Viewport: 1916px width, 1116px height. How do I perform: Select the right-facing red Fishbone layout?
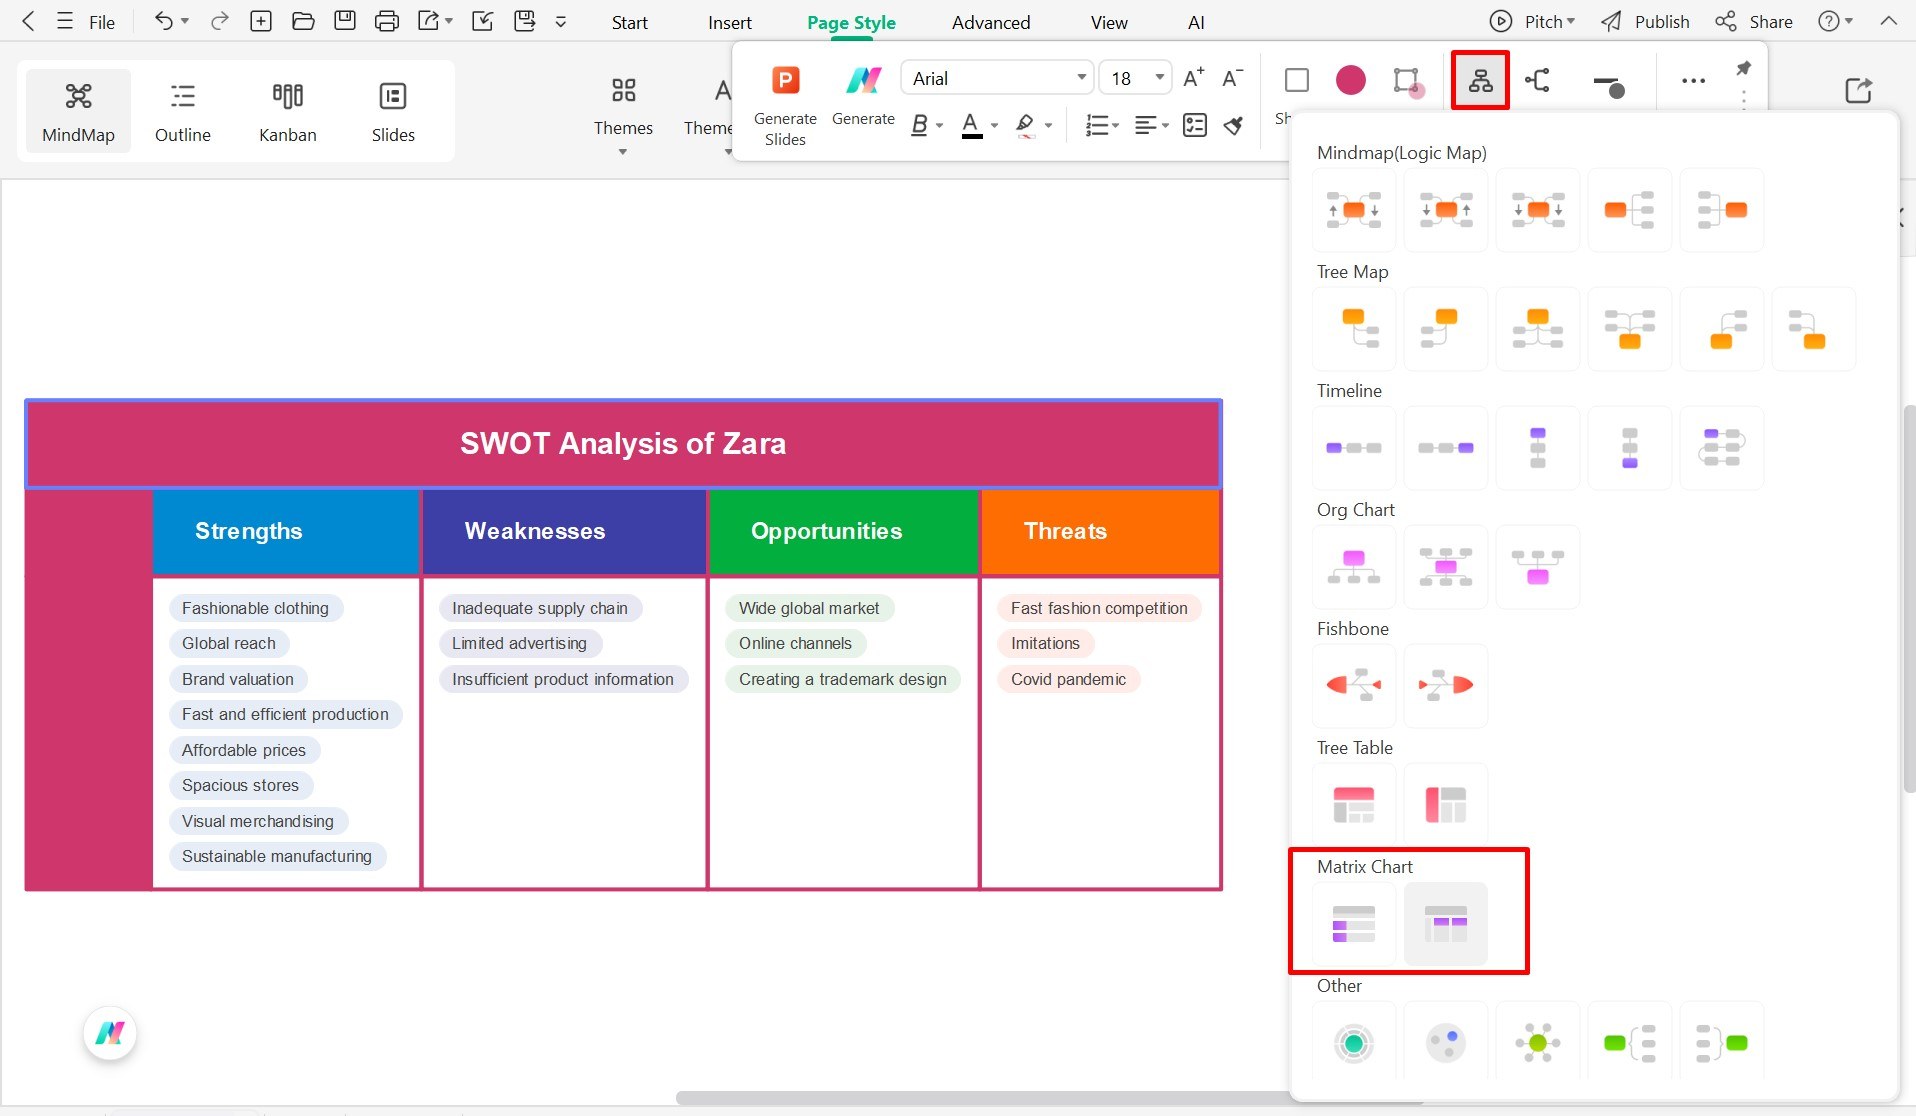(x=1446, y=685)
